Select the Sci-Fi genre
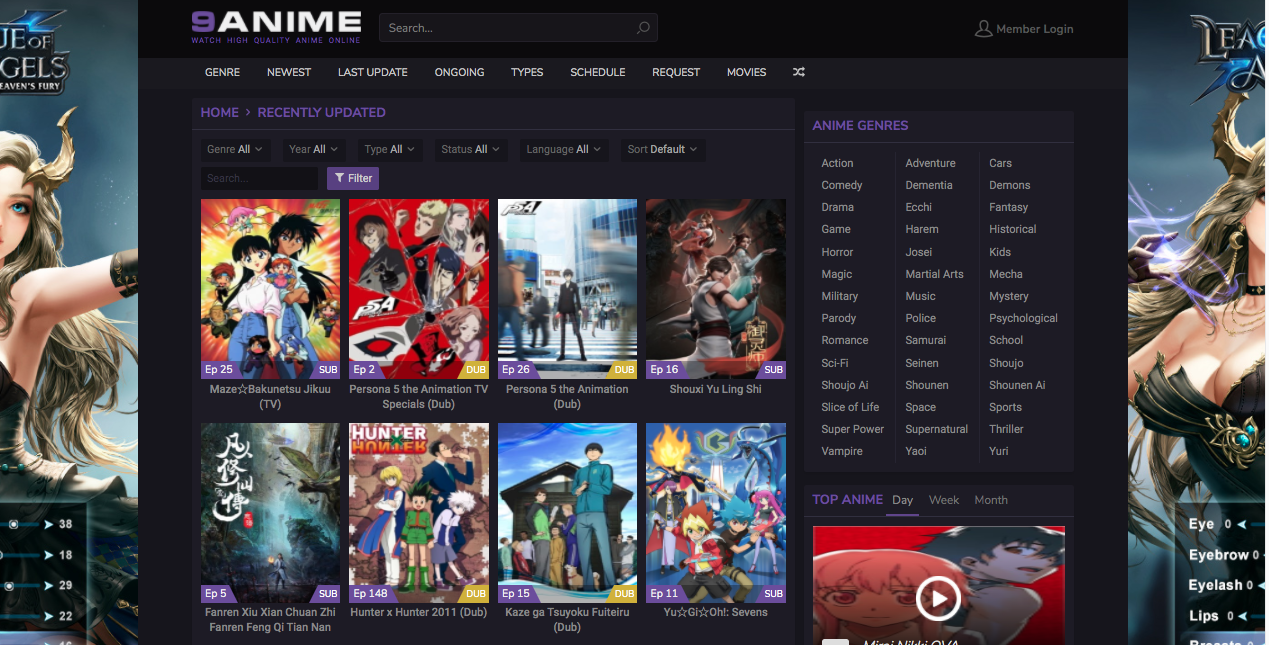This screenshot has height=645, width=1269. pyautogui.click(x=835, y=363)
